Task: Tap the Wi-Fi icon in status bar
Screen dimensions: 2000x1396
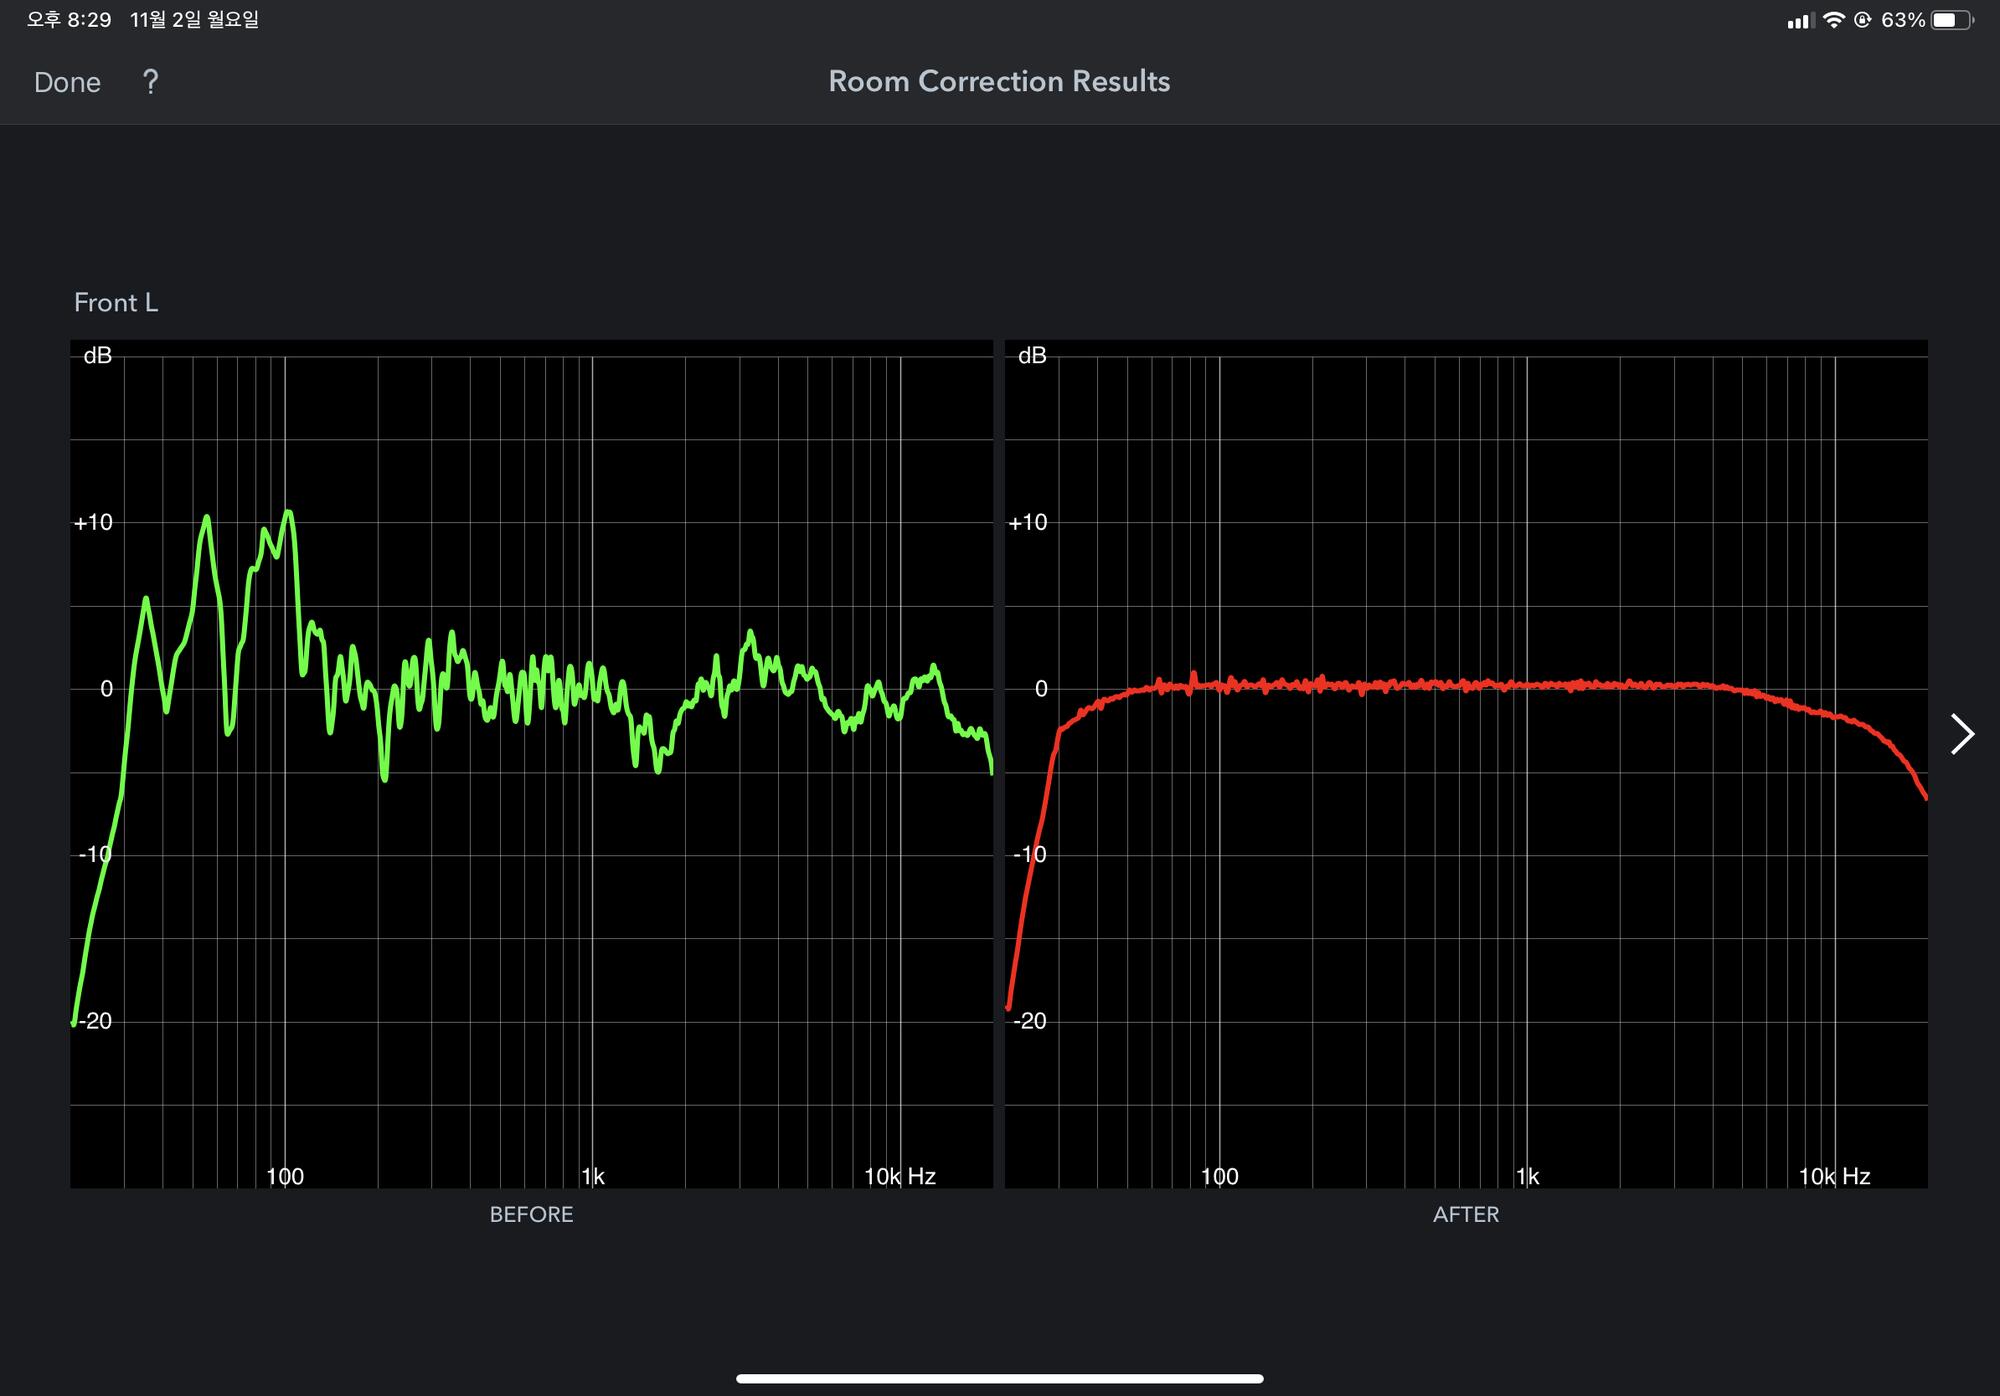Action: click(1833, 20)
